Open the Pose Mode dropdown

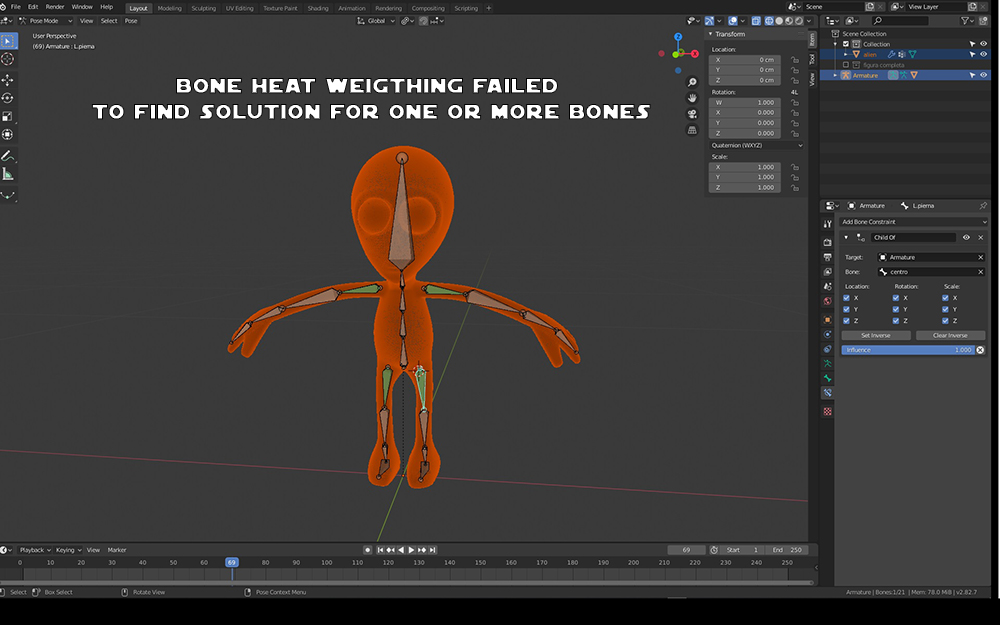pyautogui.click(x=46, y=21)
